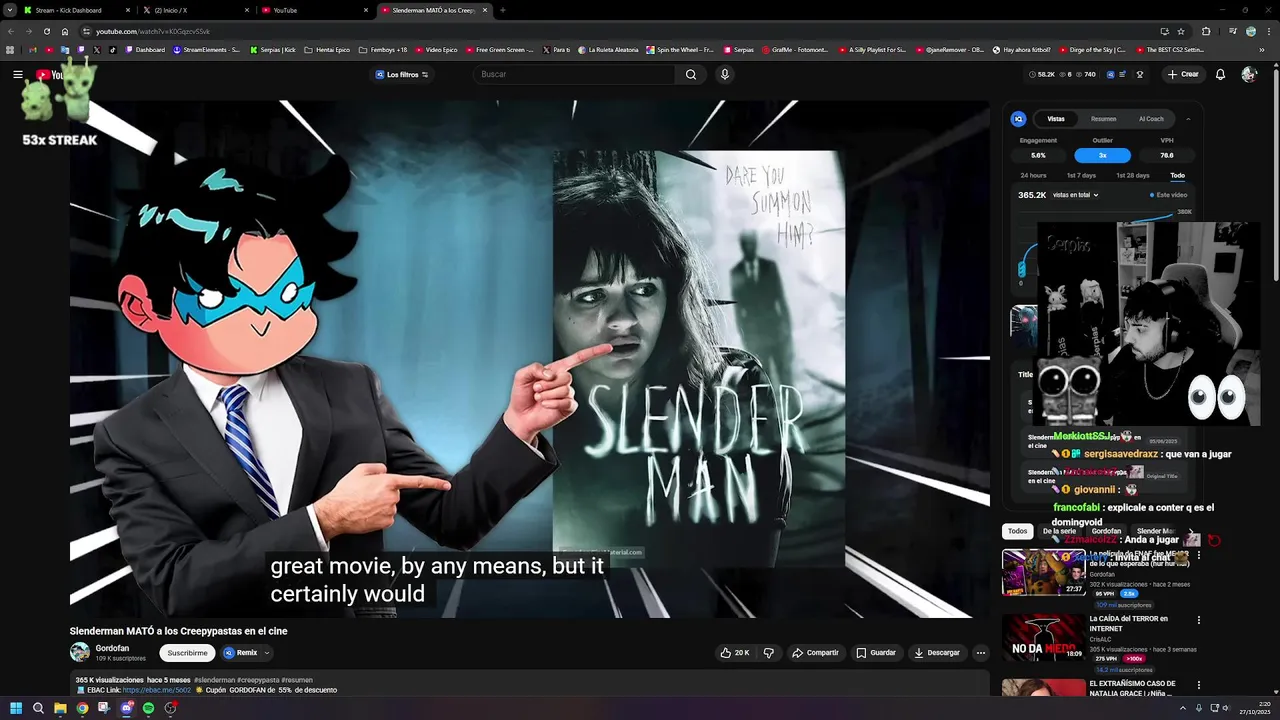Image resolution: width=1280 pixels, height=720 pixels.
Task: Open the Crear create menu
Action: tap(1183, 74)
